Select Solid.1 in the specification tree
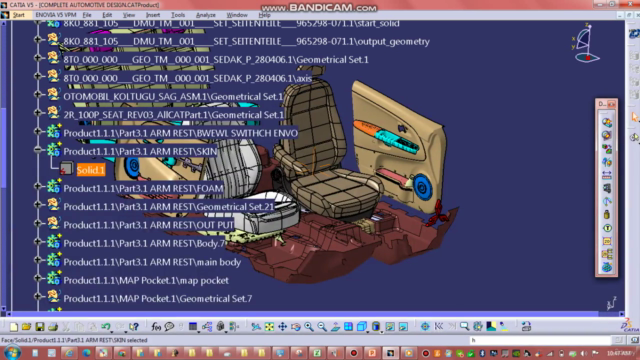This screenshot has height=360, width=640. tap(91, 170)
